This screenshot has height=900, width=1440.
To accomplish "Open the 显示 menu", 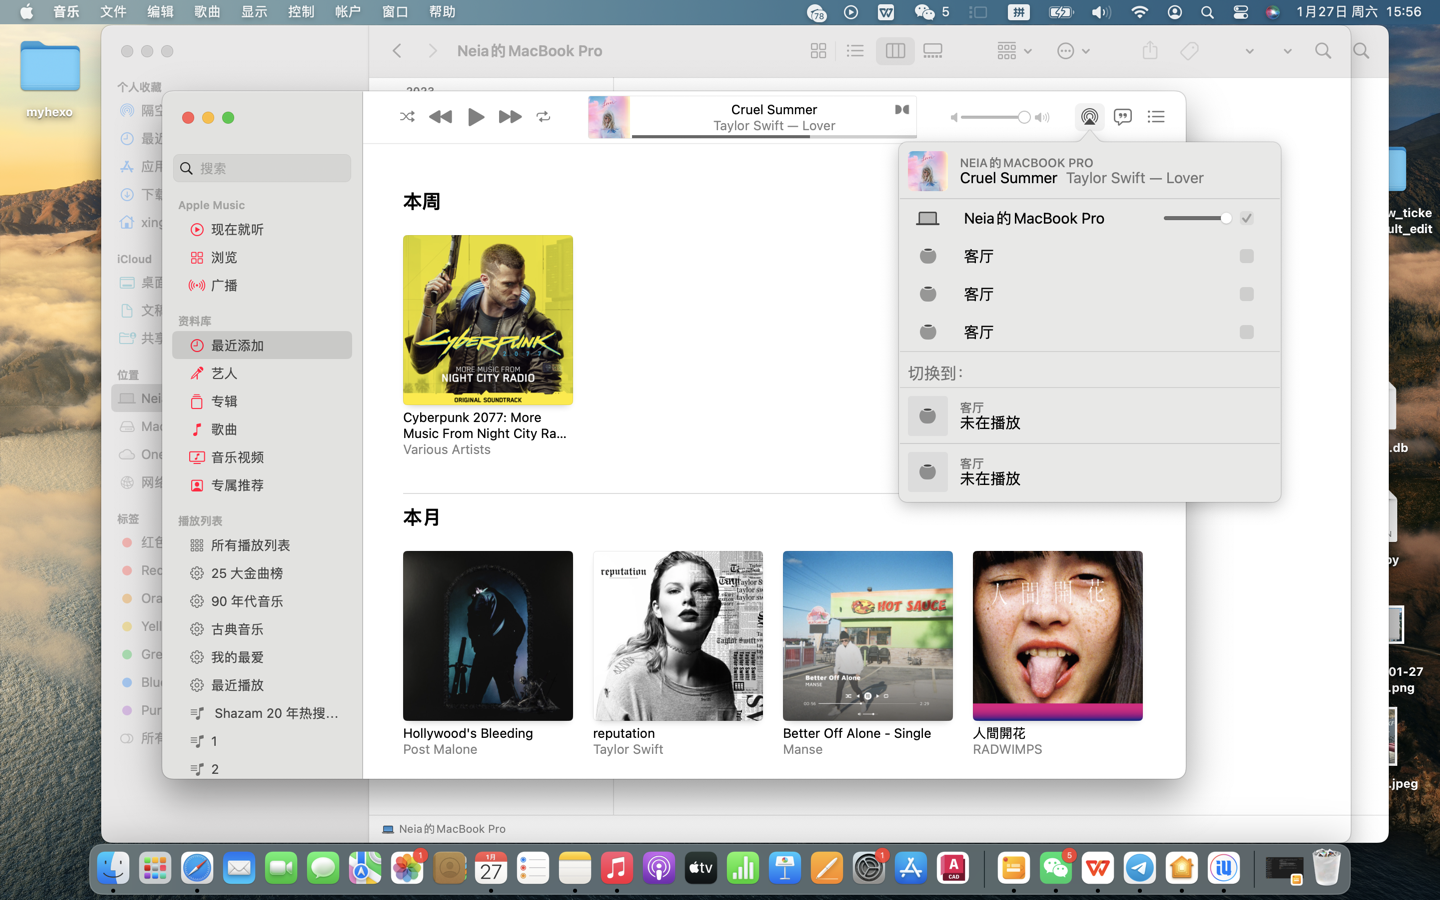I will 254,12.
